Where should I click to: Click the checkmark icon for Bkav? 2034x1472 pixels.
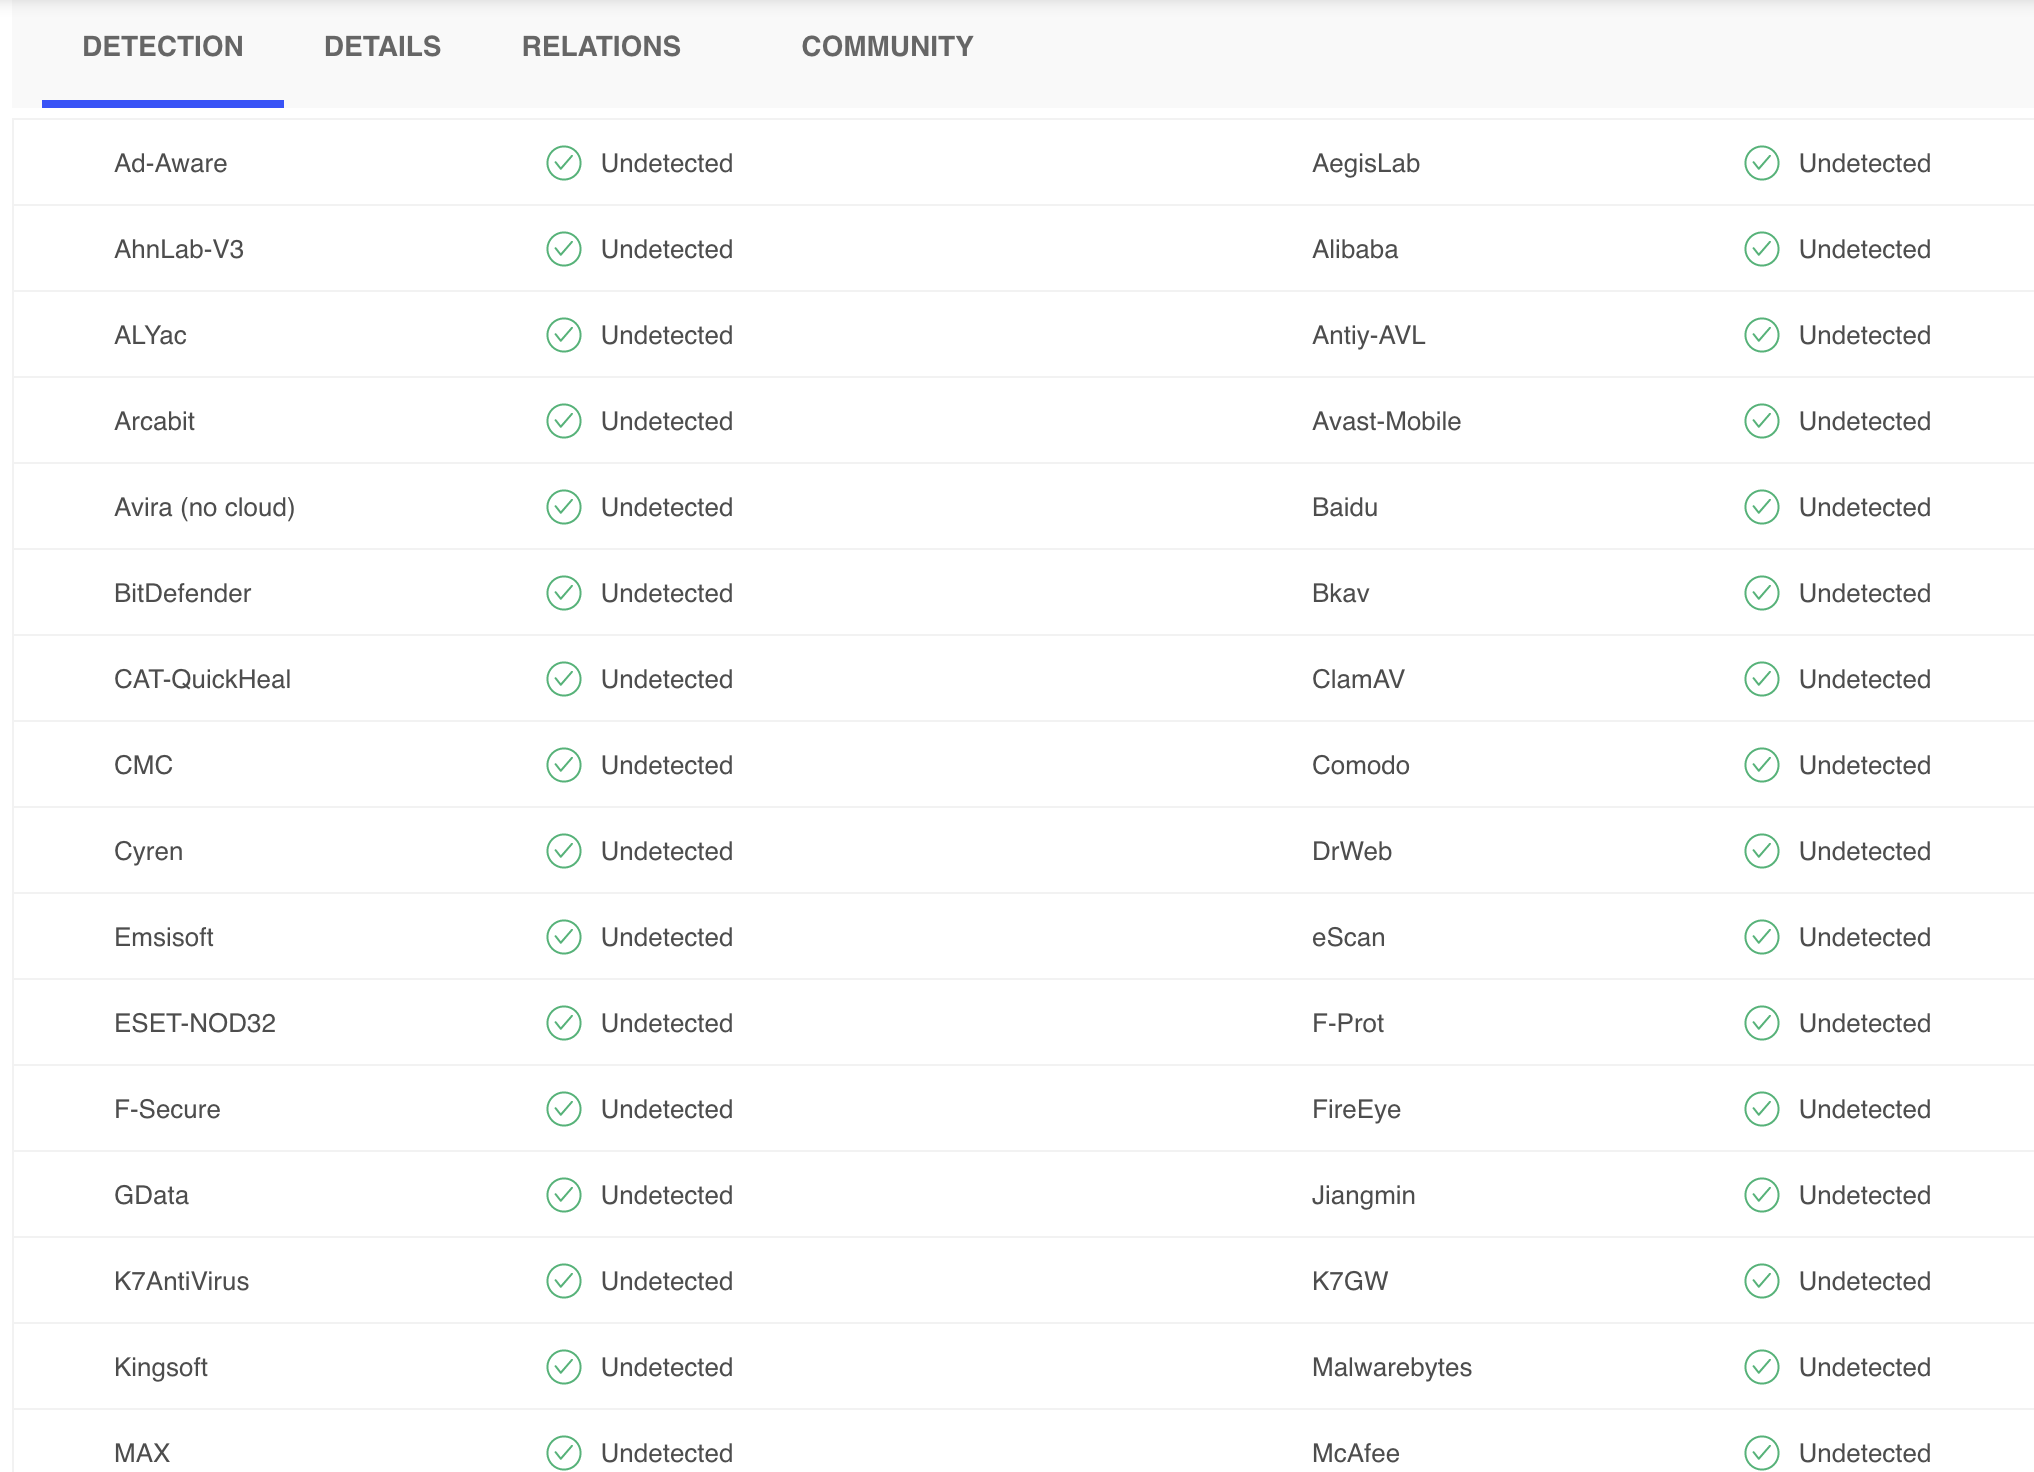pyautogui.click(x=1762, y=593)
